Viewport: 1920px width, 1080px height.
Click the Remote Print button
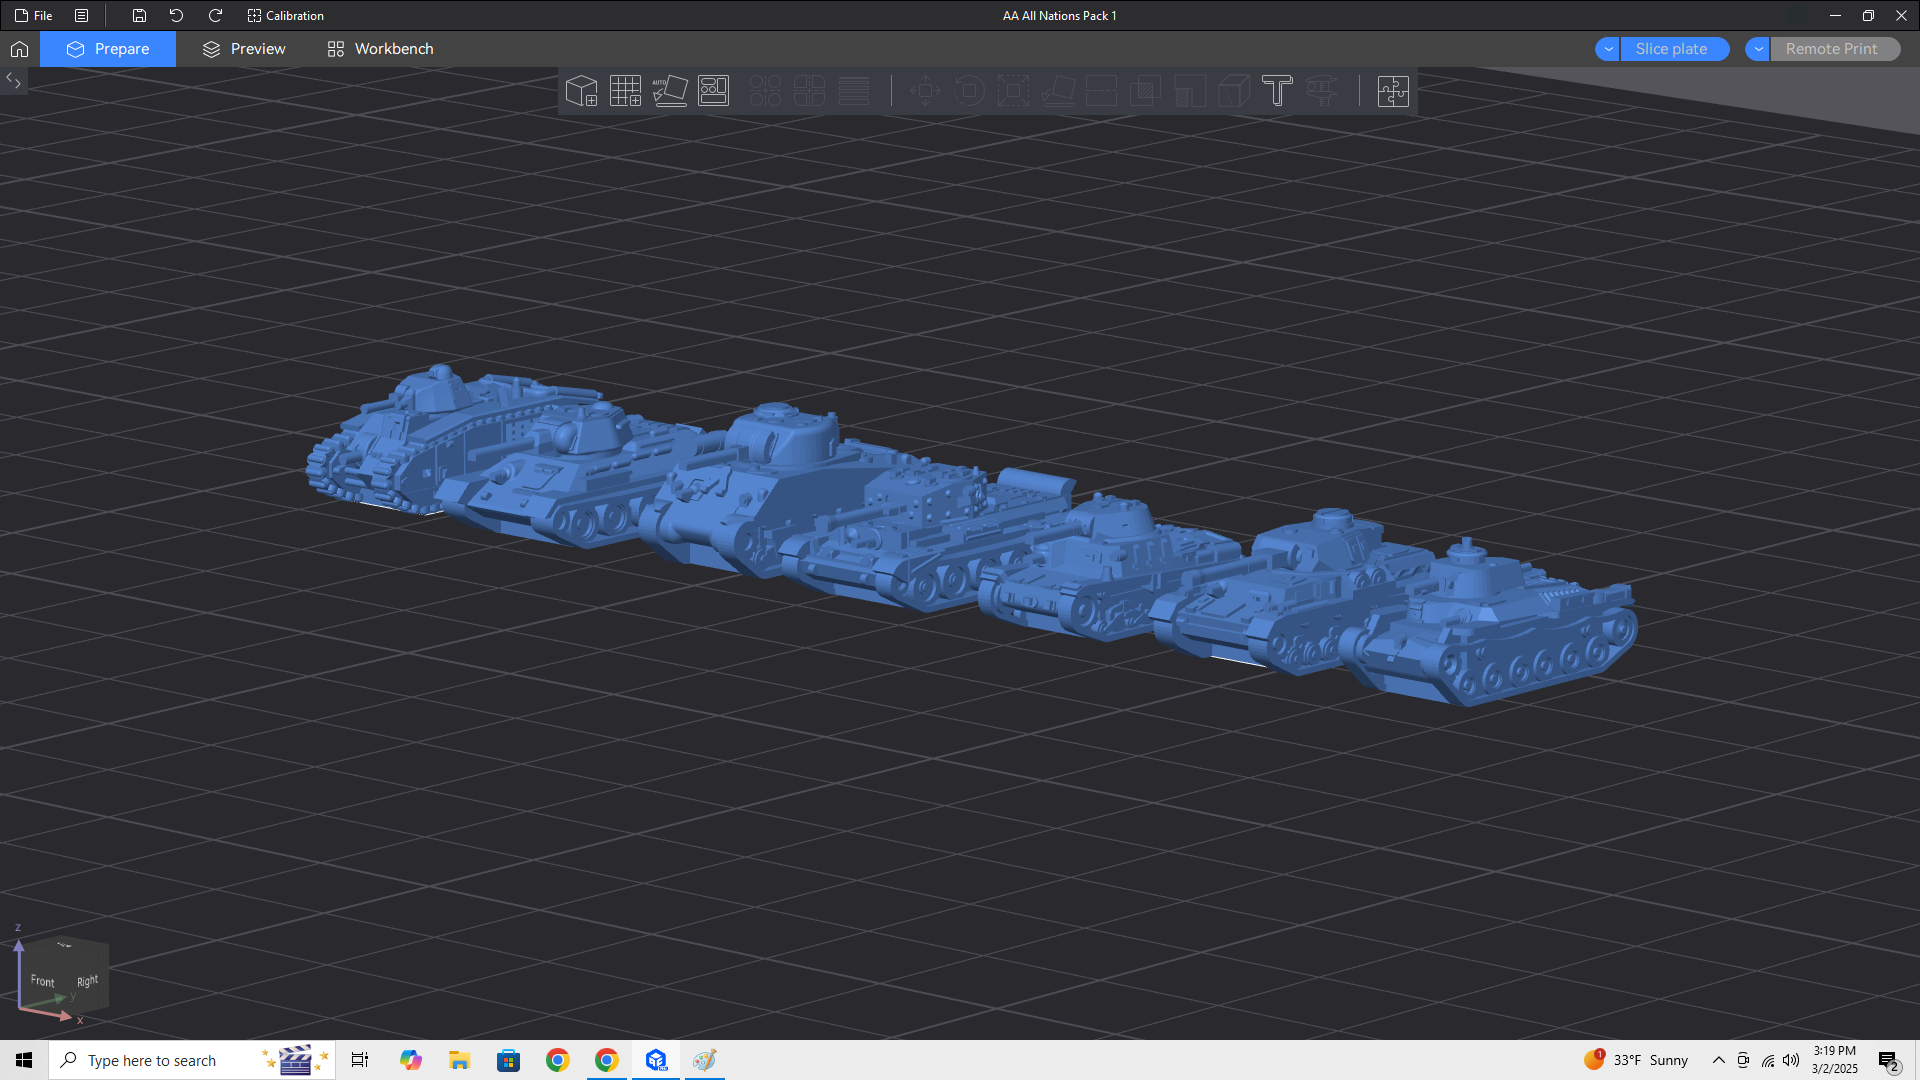1835,49
